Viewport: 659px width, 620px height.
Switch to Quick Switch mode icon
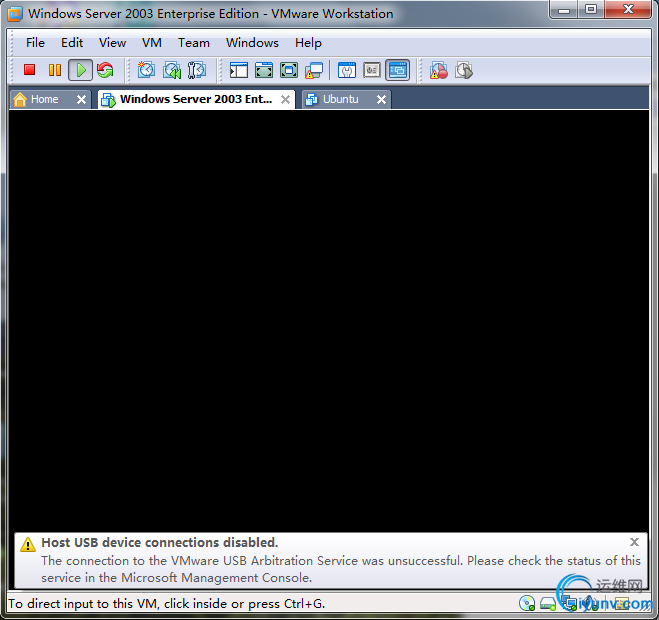264,70
